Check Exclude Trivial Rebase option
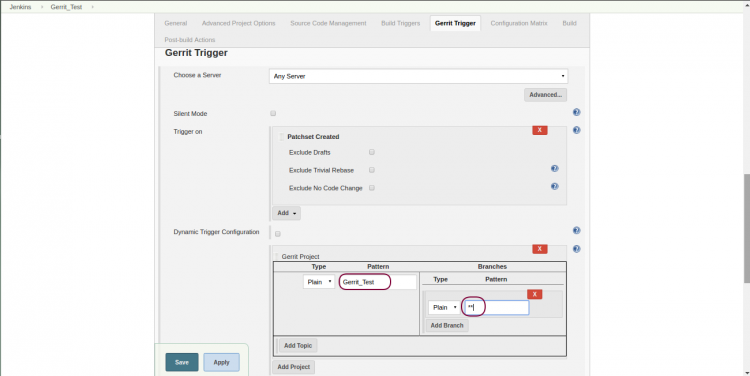Screen dimensions: 750x376 372,170
